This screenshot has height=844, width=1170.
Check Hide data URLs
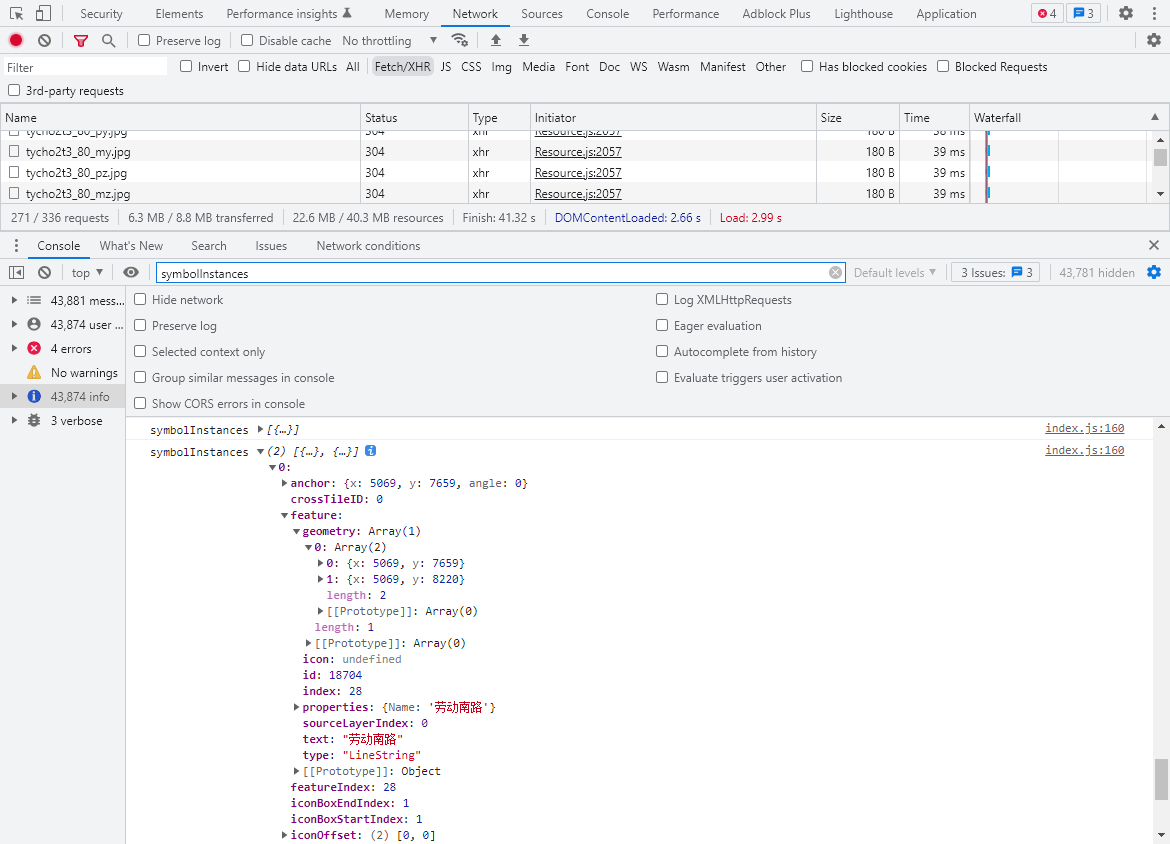(244, 66)
